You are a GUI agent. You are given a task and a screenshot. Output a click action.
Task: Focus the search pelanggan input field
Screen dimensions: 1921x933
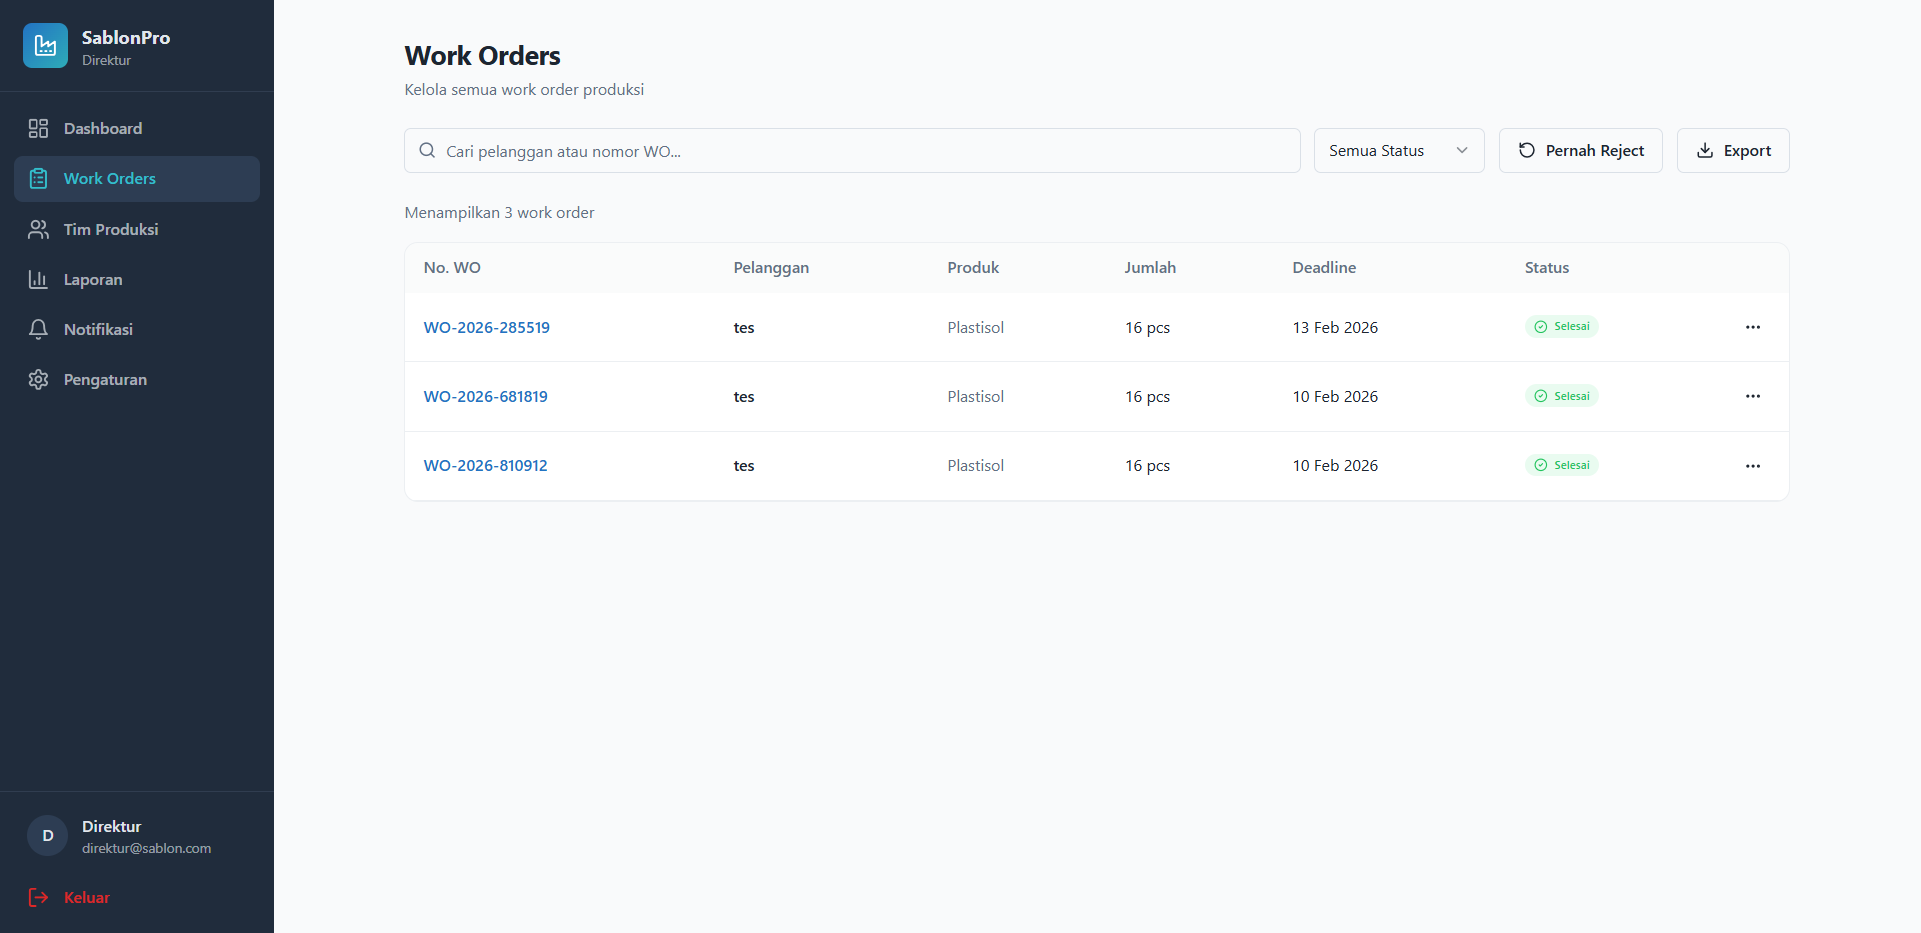coord(852,150)
